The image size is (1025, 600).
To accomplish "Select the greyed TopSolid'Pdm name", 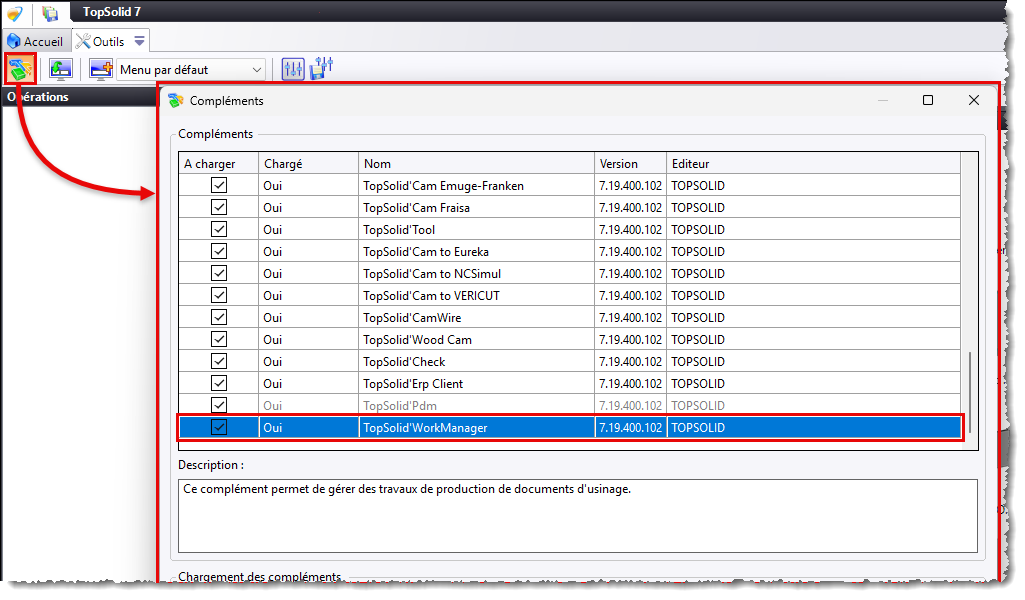I will click(399, 405).
